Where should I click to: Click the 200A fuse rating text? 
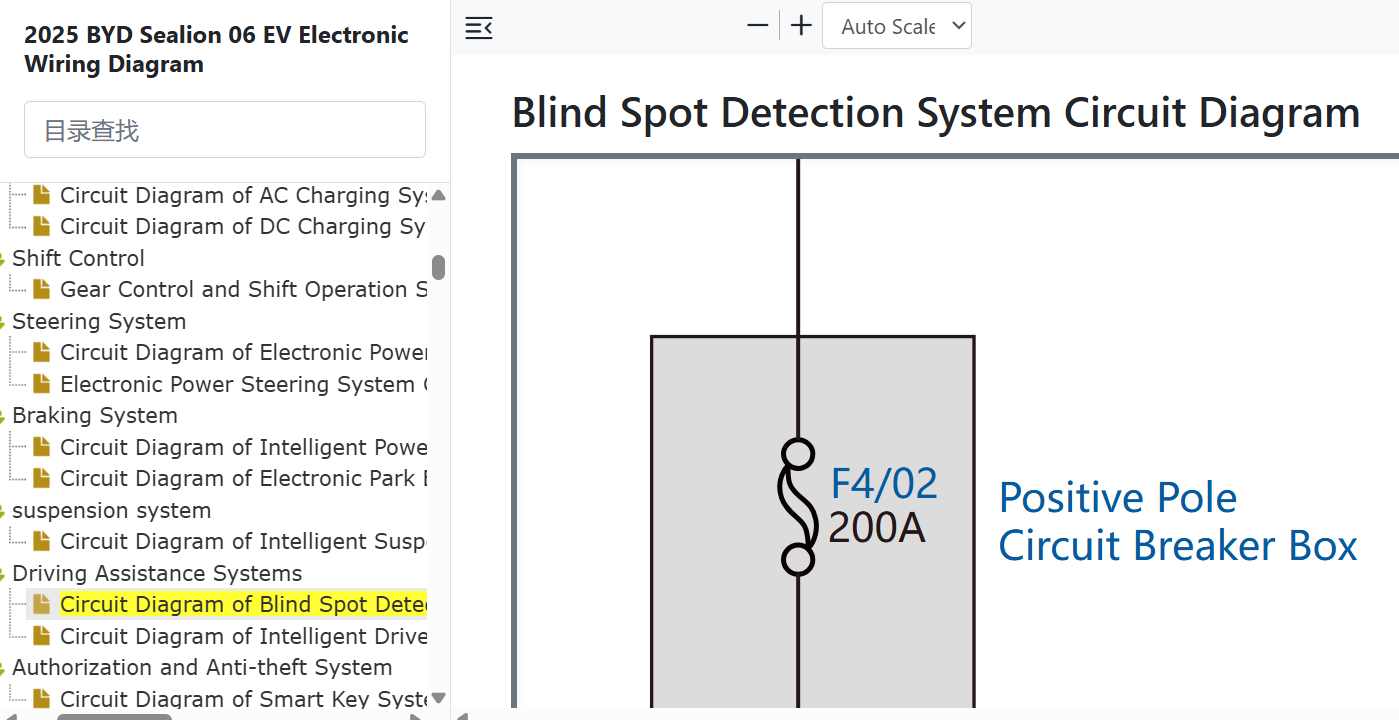(877, 527)
